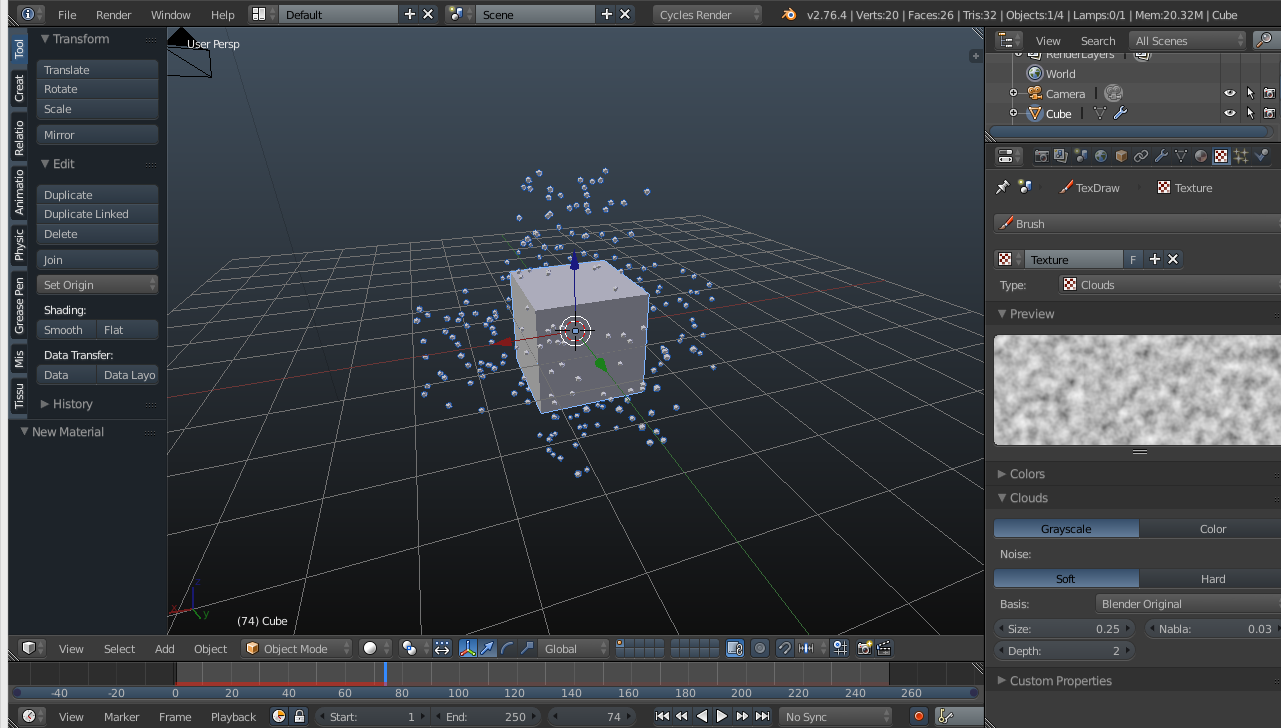Open the Help menu
Screen dimensions: 1281x728
pos(223,15)
